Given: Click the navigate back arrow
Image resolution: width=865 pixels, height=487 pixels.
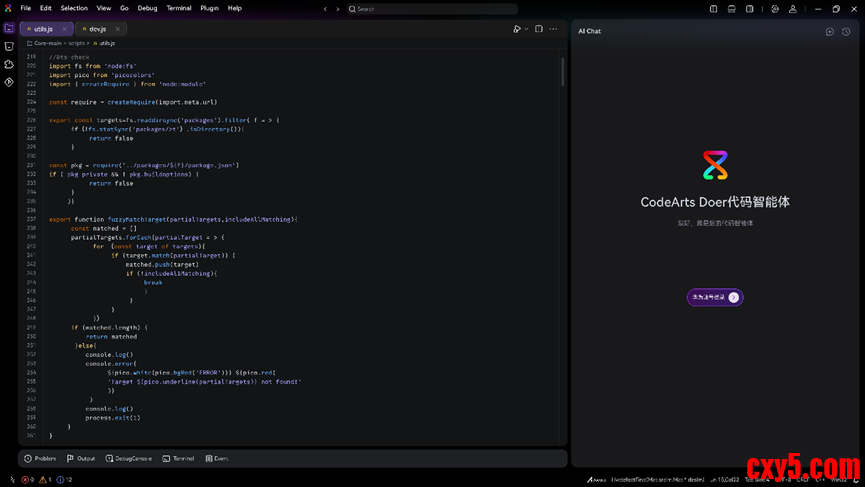Looking at the screenshot, I should coord(325,9).
